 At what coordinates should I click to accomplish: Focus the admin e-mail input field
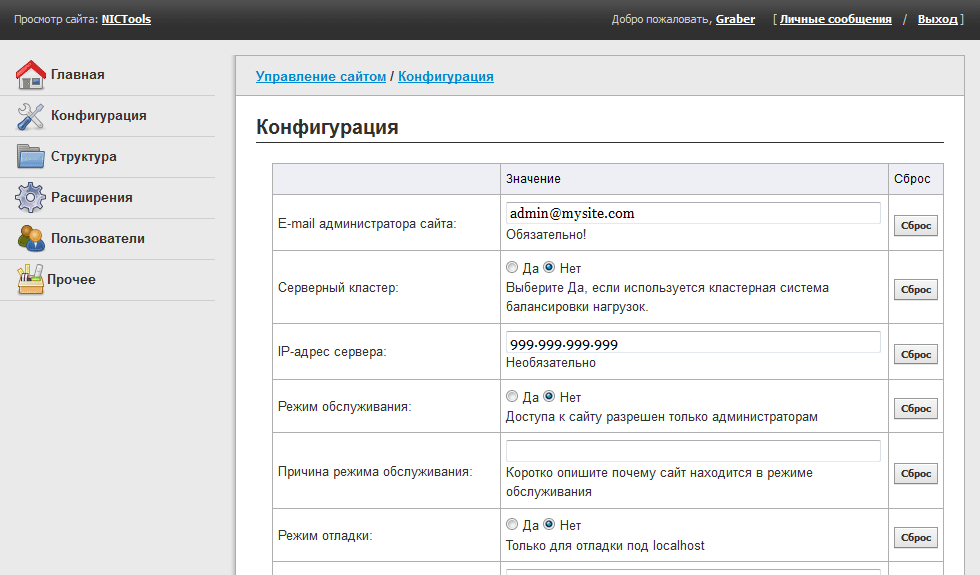[693, 213]
